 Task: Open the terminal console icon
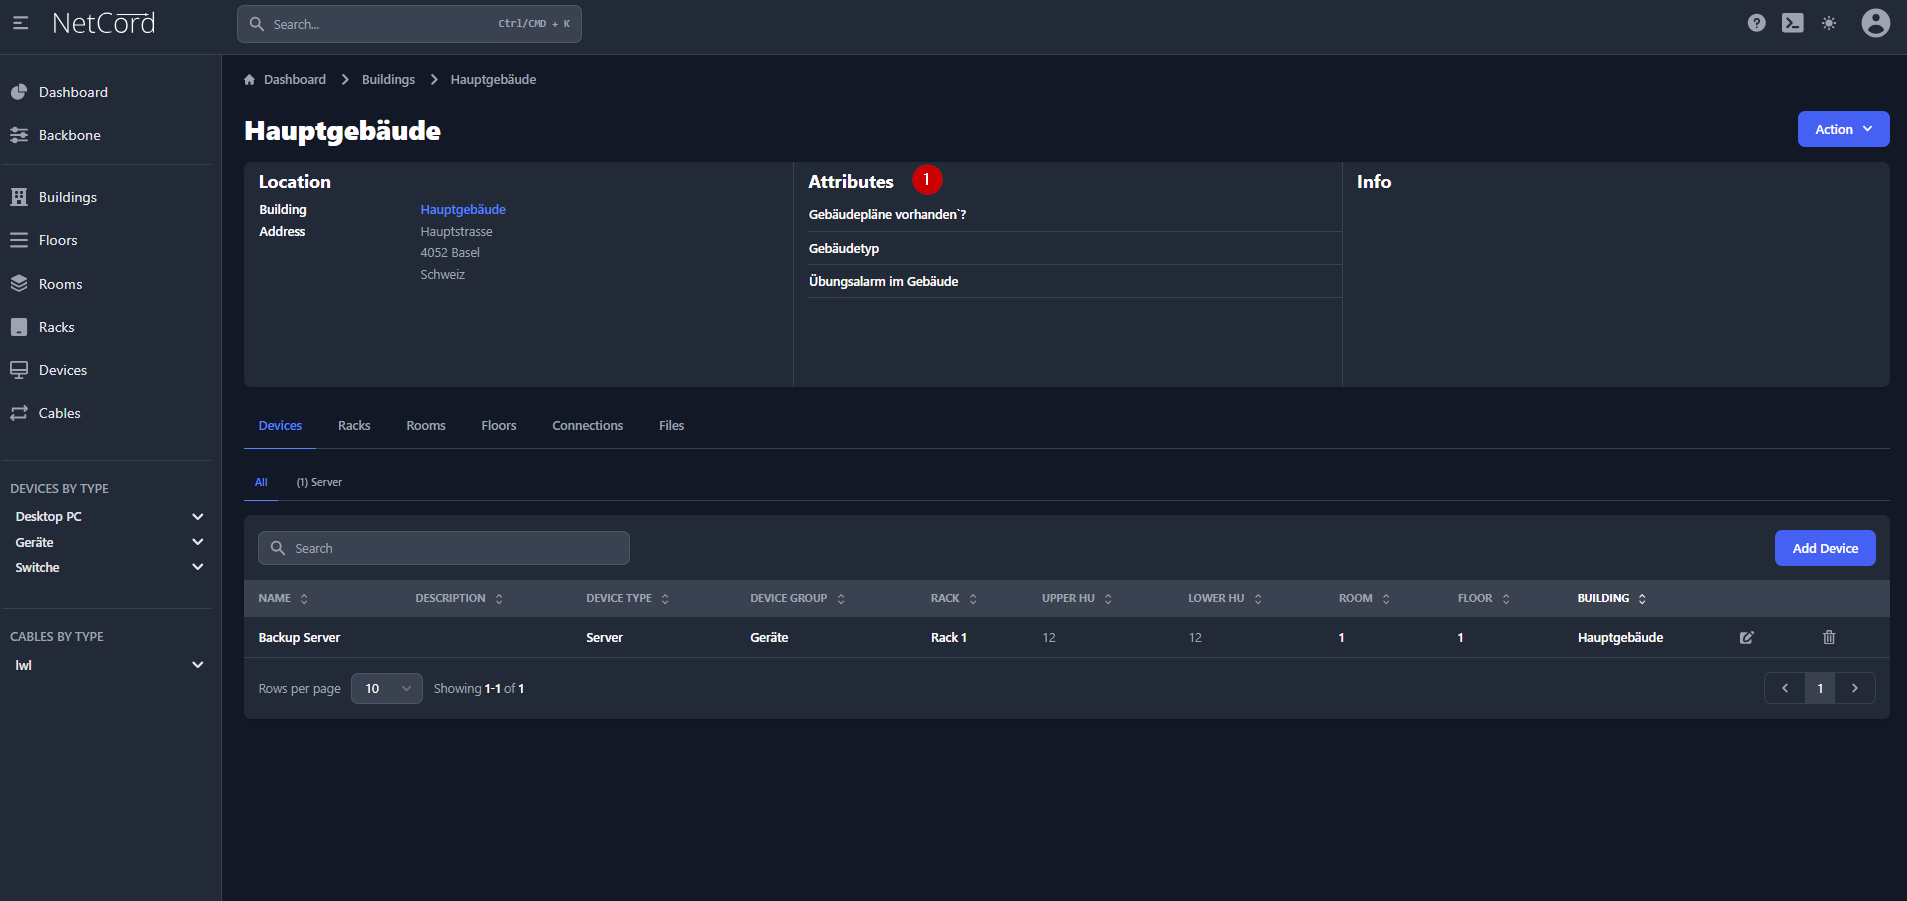click(x=1792, y=23)
